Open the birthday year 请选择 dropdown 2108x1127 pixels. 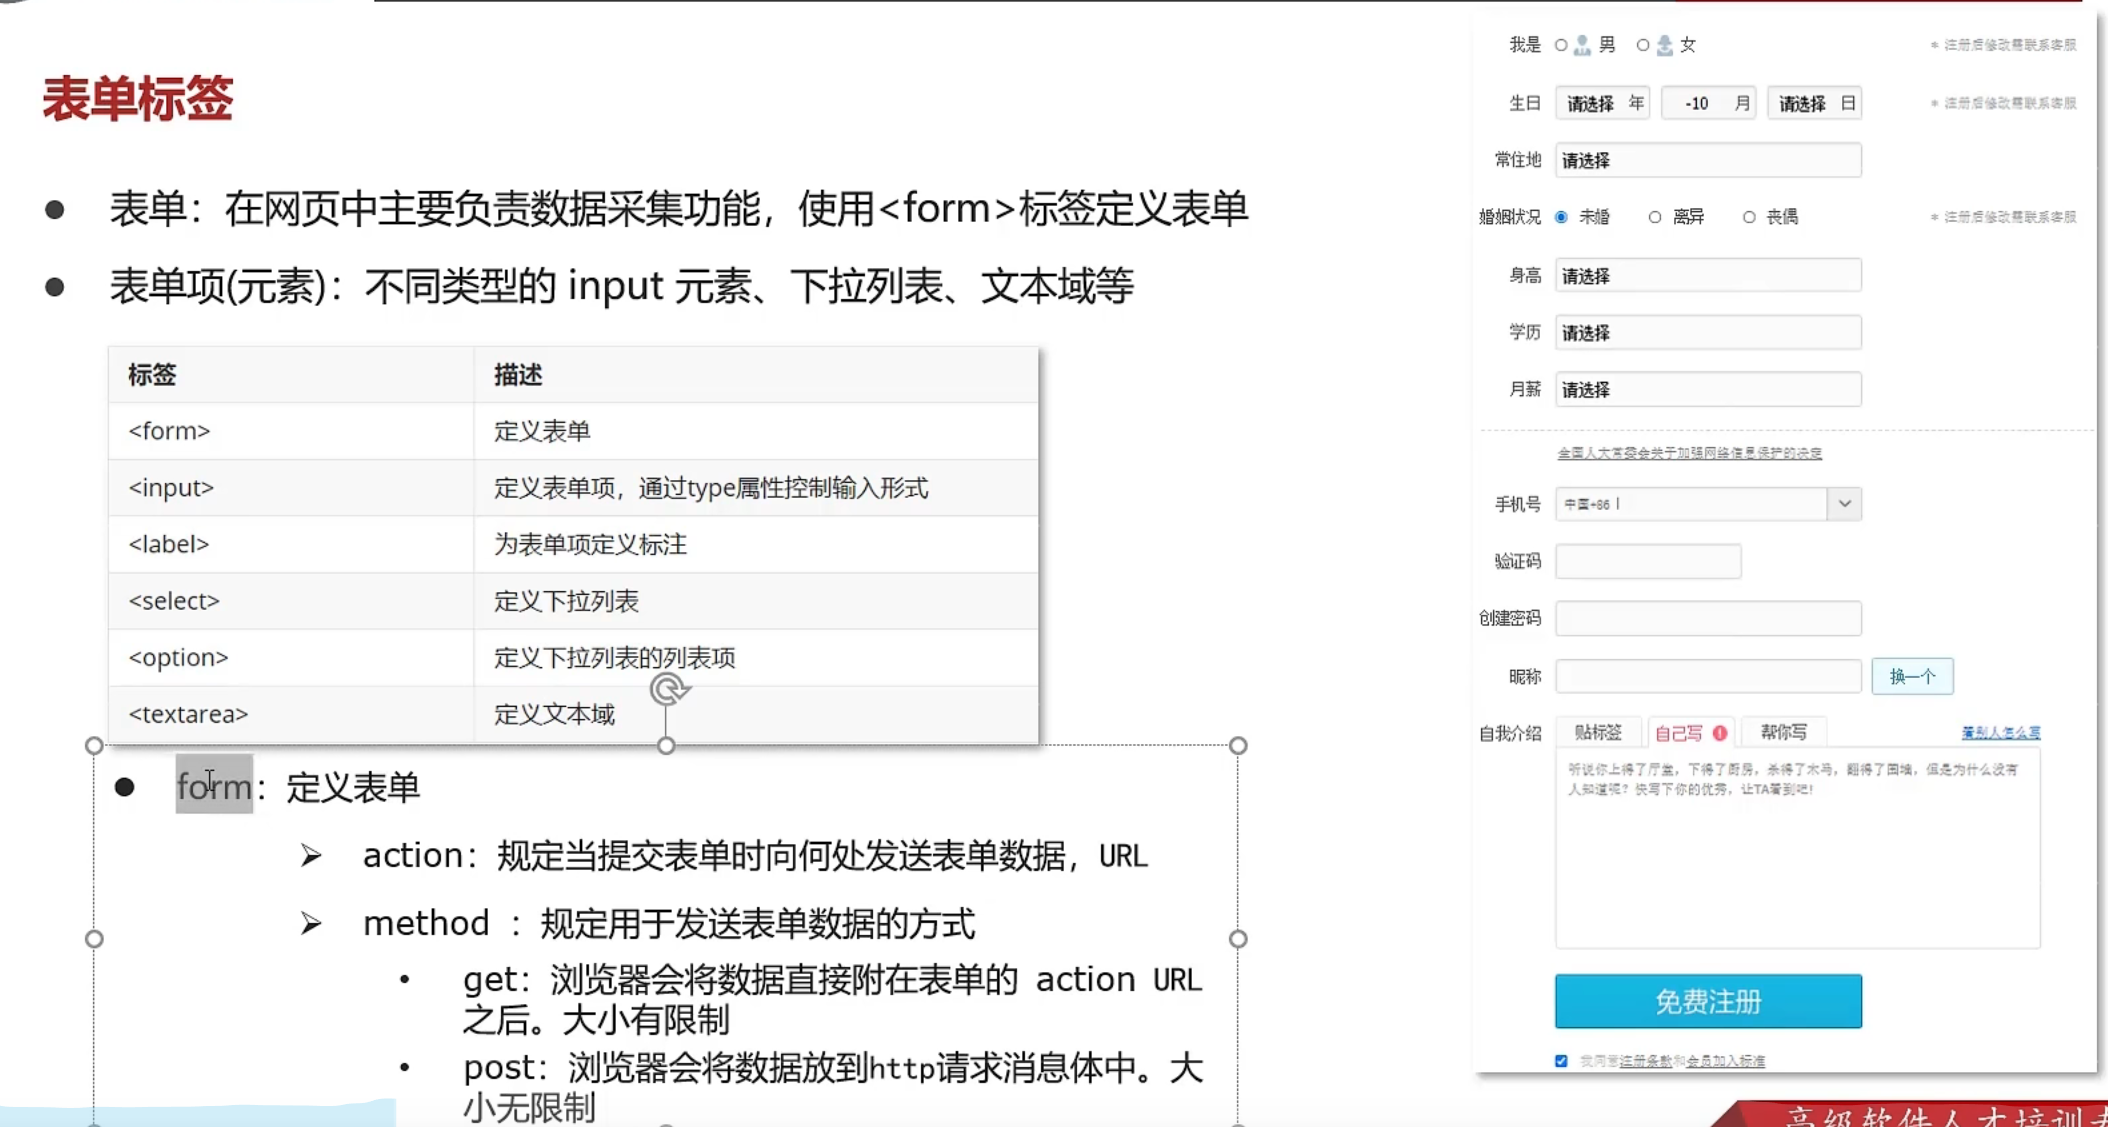click(1601, 103)
